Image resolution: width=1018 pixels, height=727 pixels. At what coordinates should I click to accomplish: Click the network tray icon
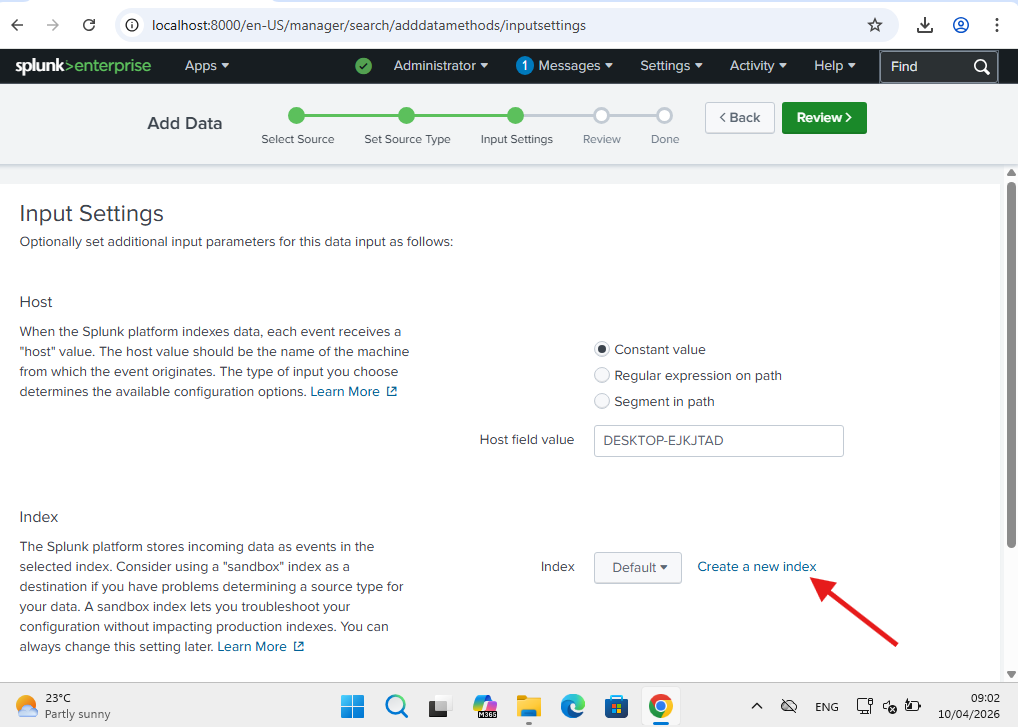point(864,706)
